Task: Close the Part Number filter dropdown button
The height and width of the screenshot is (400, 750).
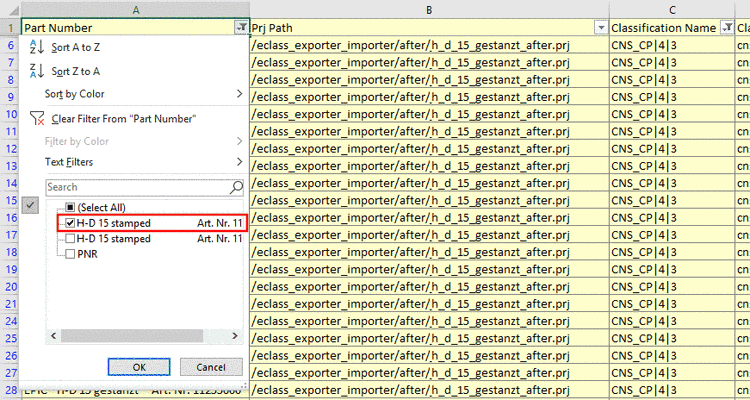Action: (x=241, y=28)
